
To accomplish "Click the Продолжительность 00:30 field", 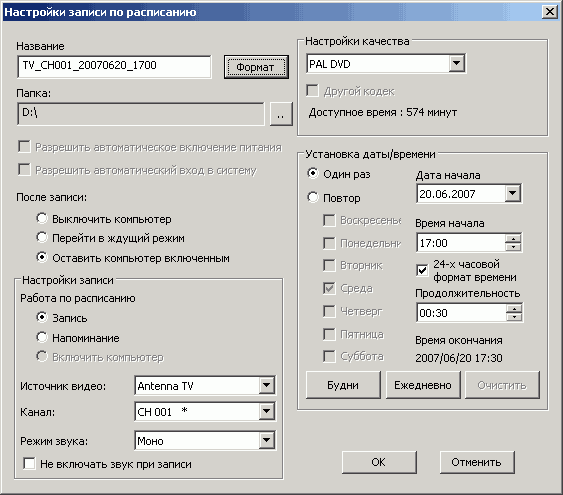I will 462,313.
